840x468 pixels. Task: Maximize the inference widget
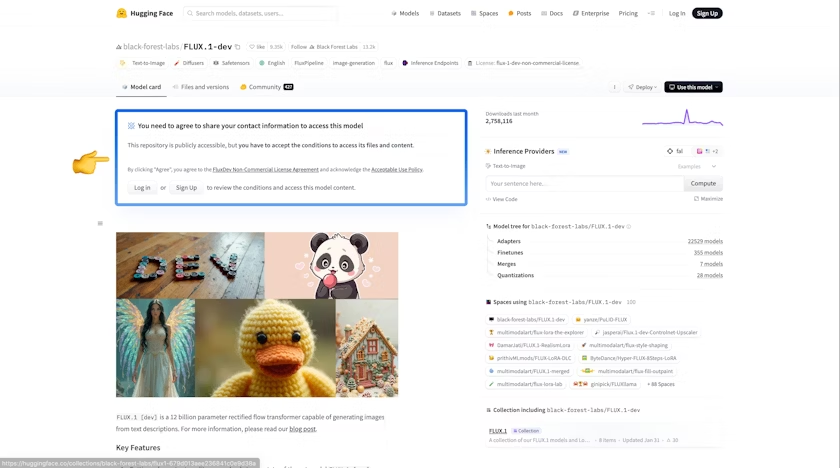click(x=708, y=199)
